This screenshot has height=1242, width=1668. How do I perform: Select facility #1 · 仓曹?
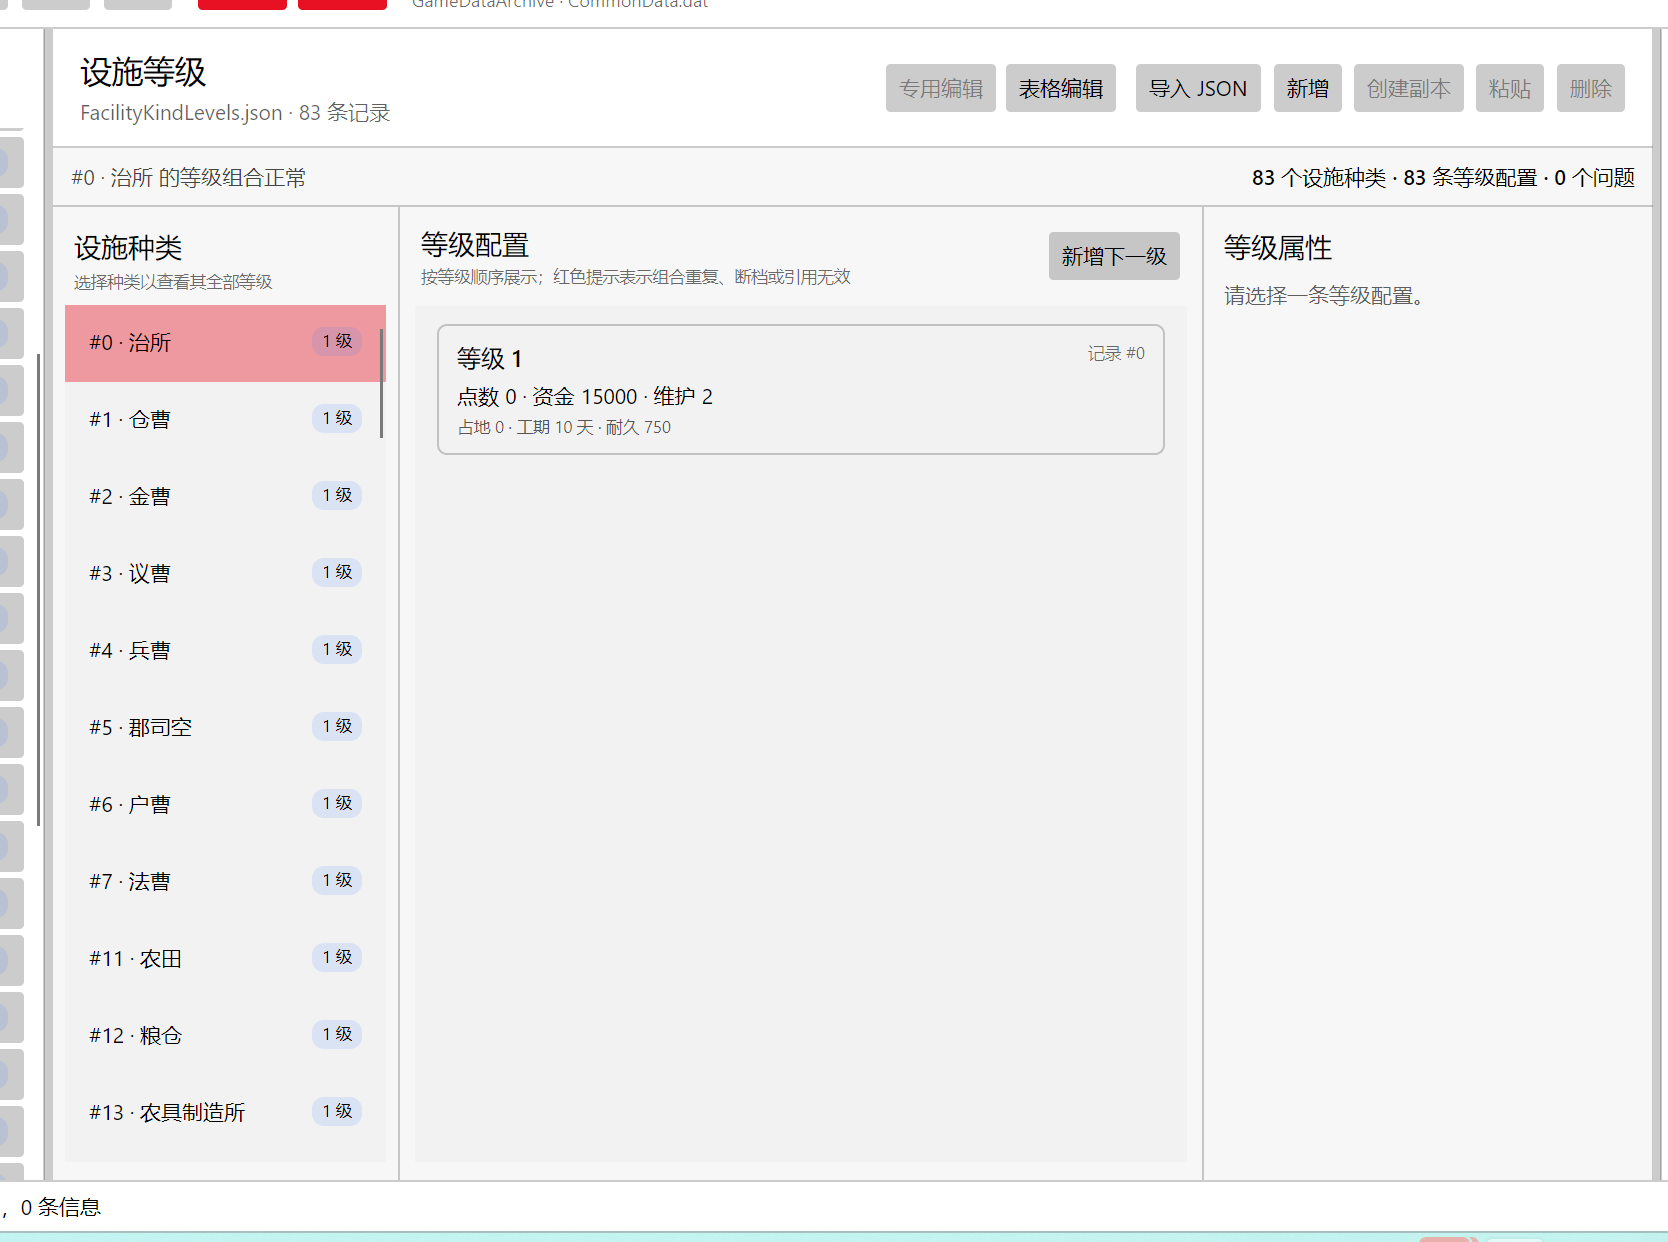pos(225,420)
